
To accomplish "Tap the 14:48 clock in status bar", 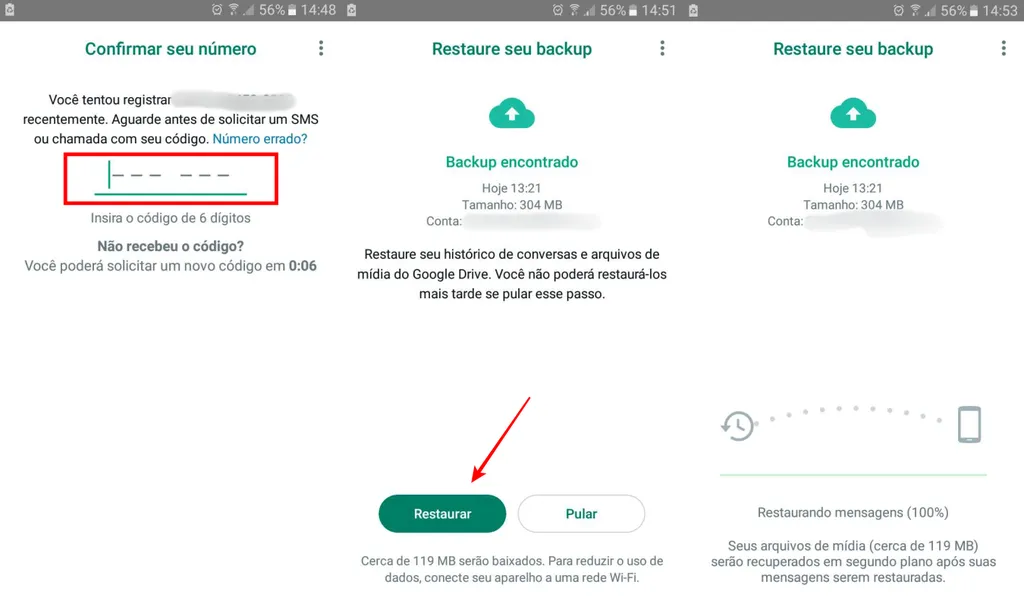I will tap(319, 10).
